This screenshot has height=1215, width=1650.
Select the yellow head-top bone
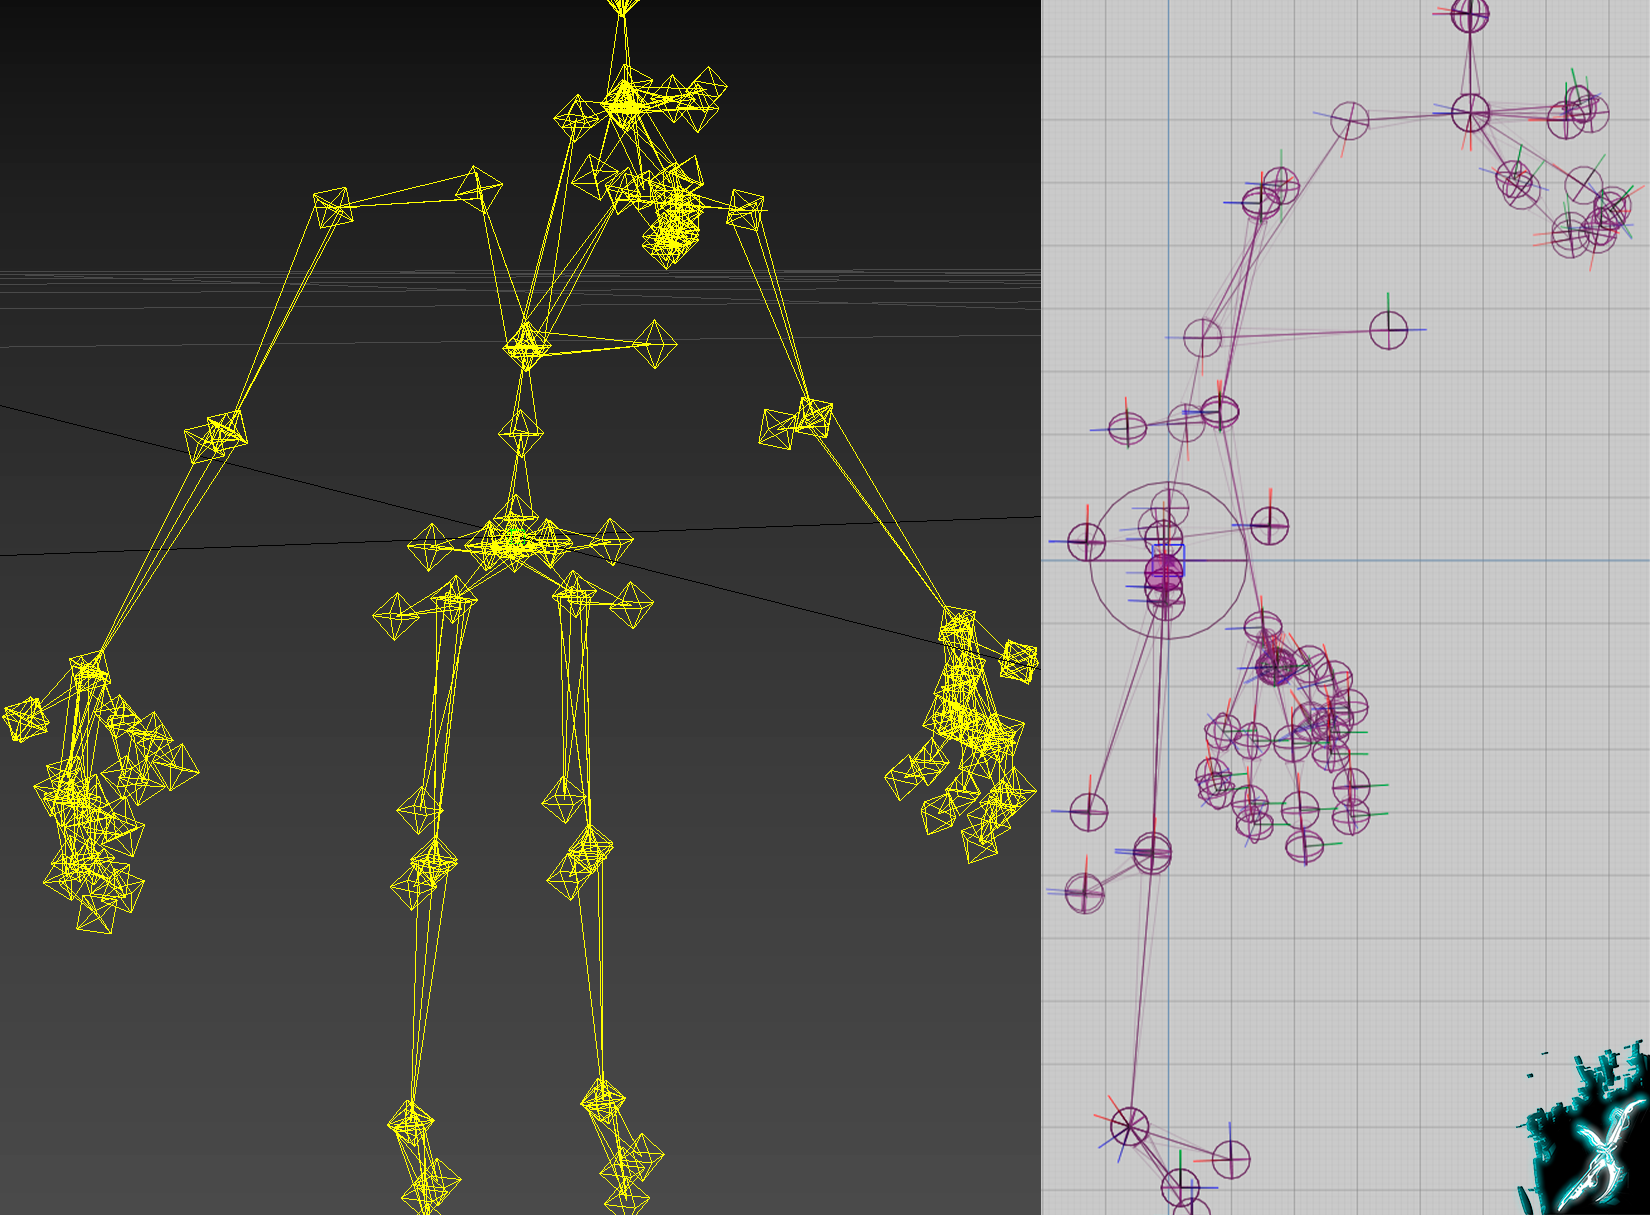(x=623, y=5)
